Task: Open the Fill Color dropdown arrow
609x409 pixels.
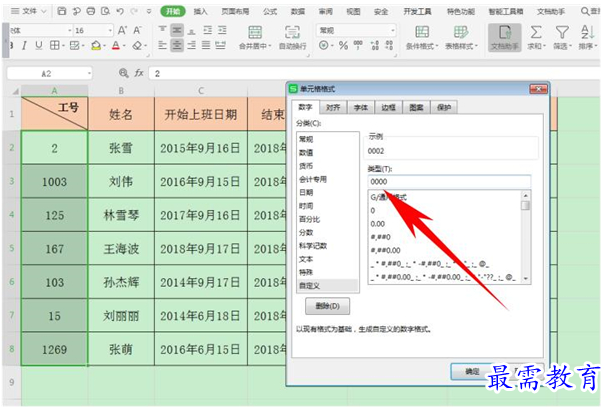Action: [x=104, y=46]
